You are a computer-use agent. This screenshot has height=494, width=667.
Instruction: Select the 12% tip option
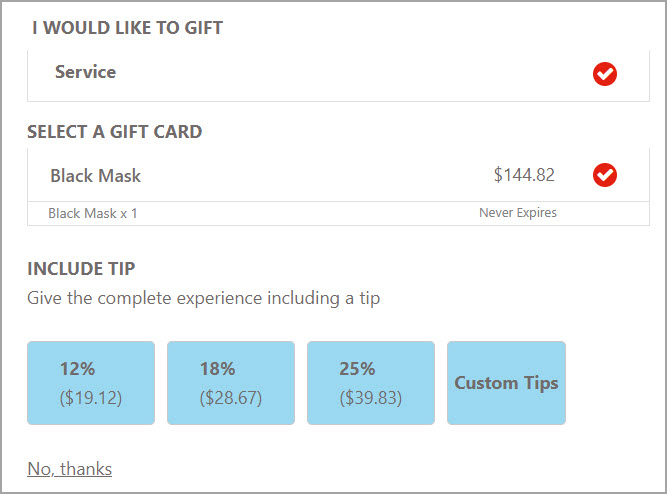[x=91, y=383]
